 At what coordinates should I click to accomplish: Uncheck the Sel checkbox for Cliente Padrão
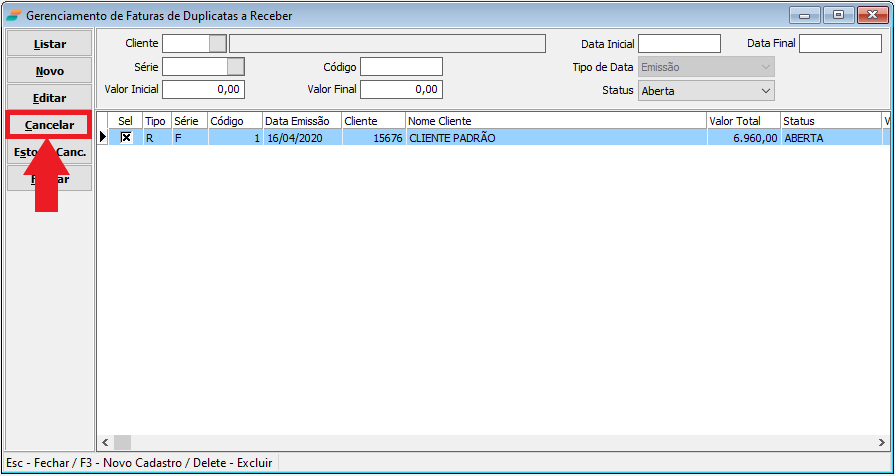[126, 138]
